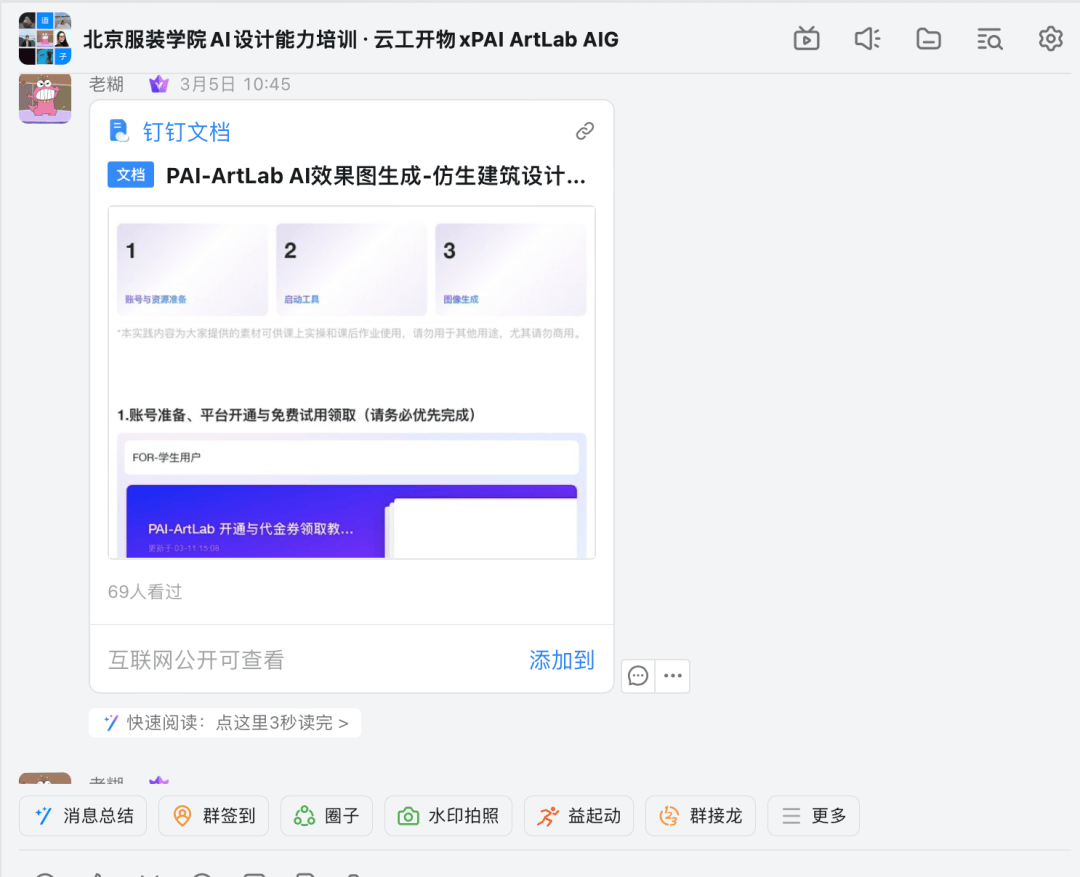Viewport: 1080px width, 877px height.
Task: Click the group announcement speaker icon
Action: 867,39
